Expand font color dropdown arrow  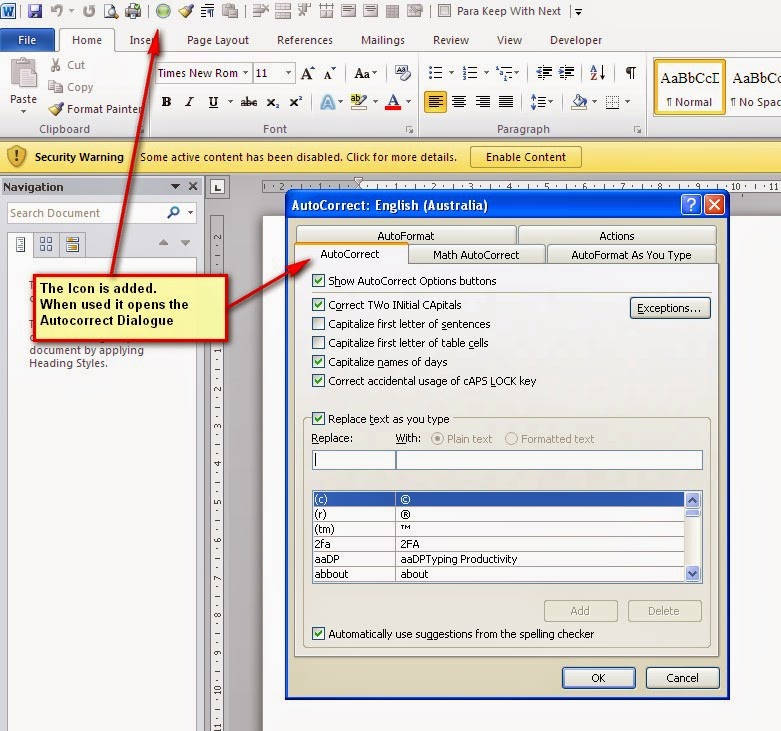[409, 102]
